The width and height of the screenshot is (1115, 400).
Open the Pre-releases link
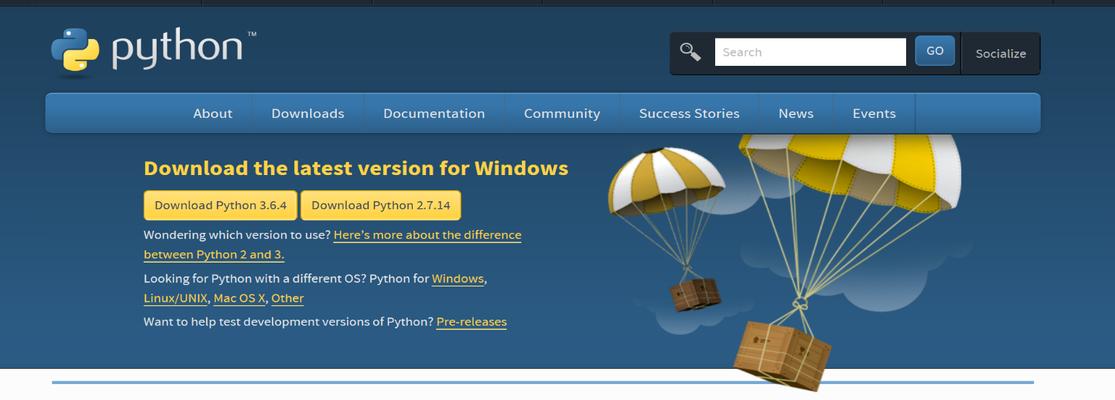click(471, 322)
